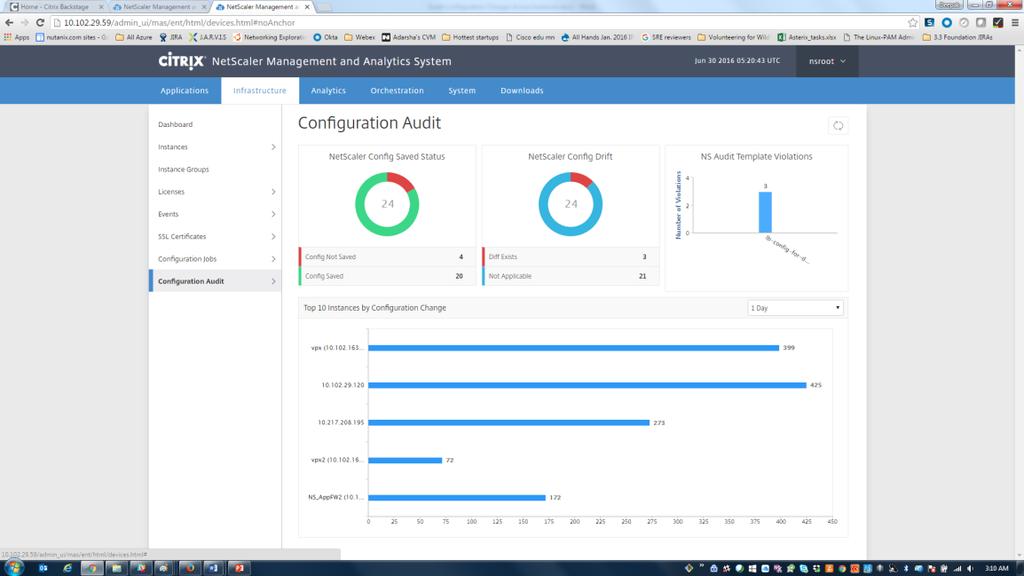Open the Okta bookmark
1024x576 pixels.
[325, 37]
